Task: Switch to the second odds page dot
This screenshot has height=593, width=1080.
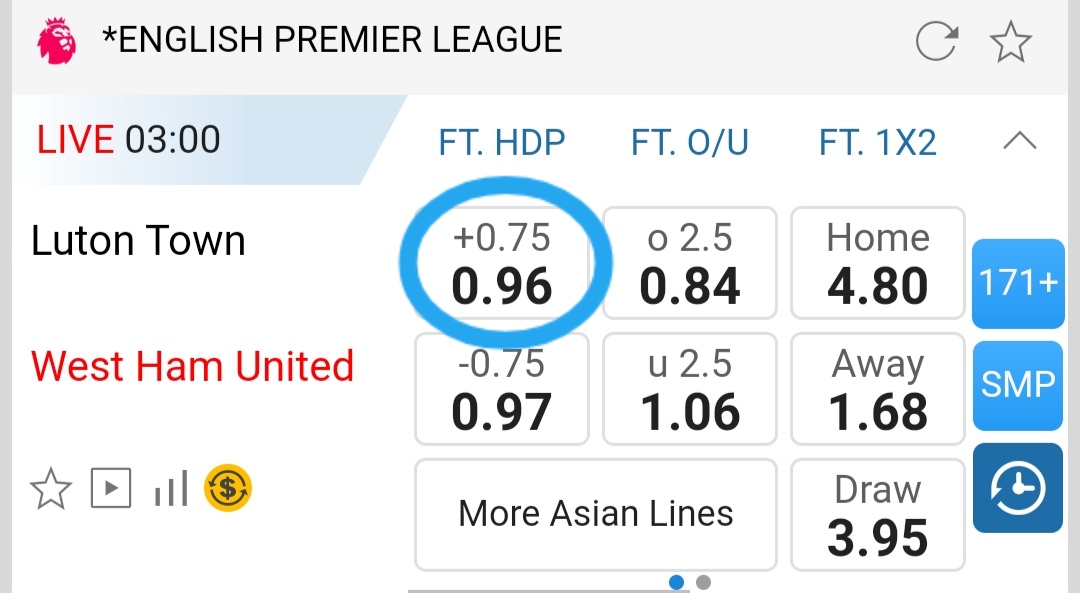Action: click(703, 582)
